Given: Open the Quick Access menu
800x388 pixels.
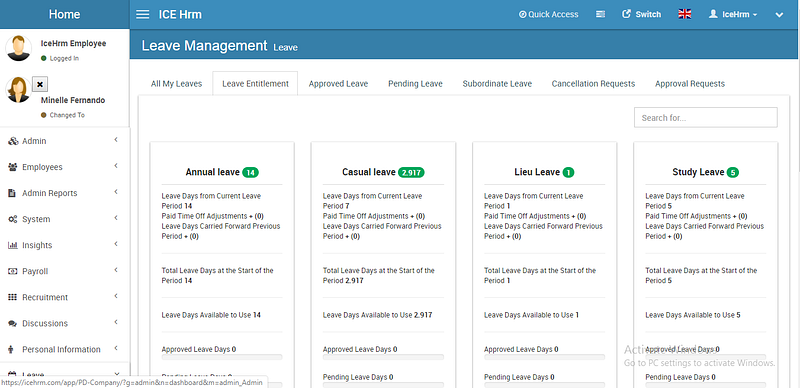Looking at the screenshot, I should 548,14.
